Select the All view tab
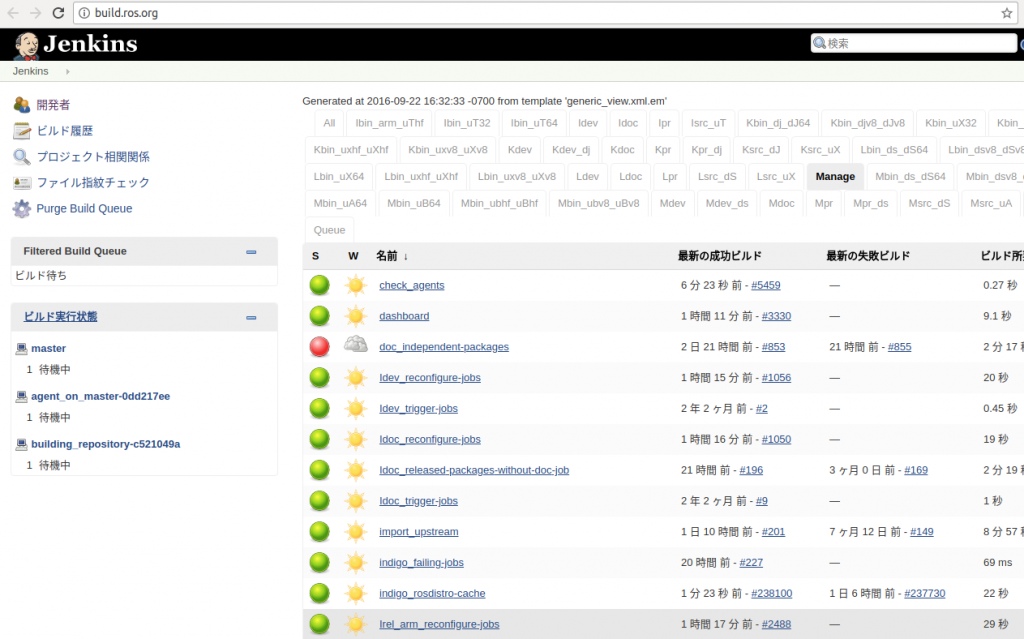Screen dimensions: 1024x639 coord(329,123)
